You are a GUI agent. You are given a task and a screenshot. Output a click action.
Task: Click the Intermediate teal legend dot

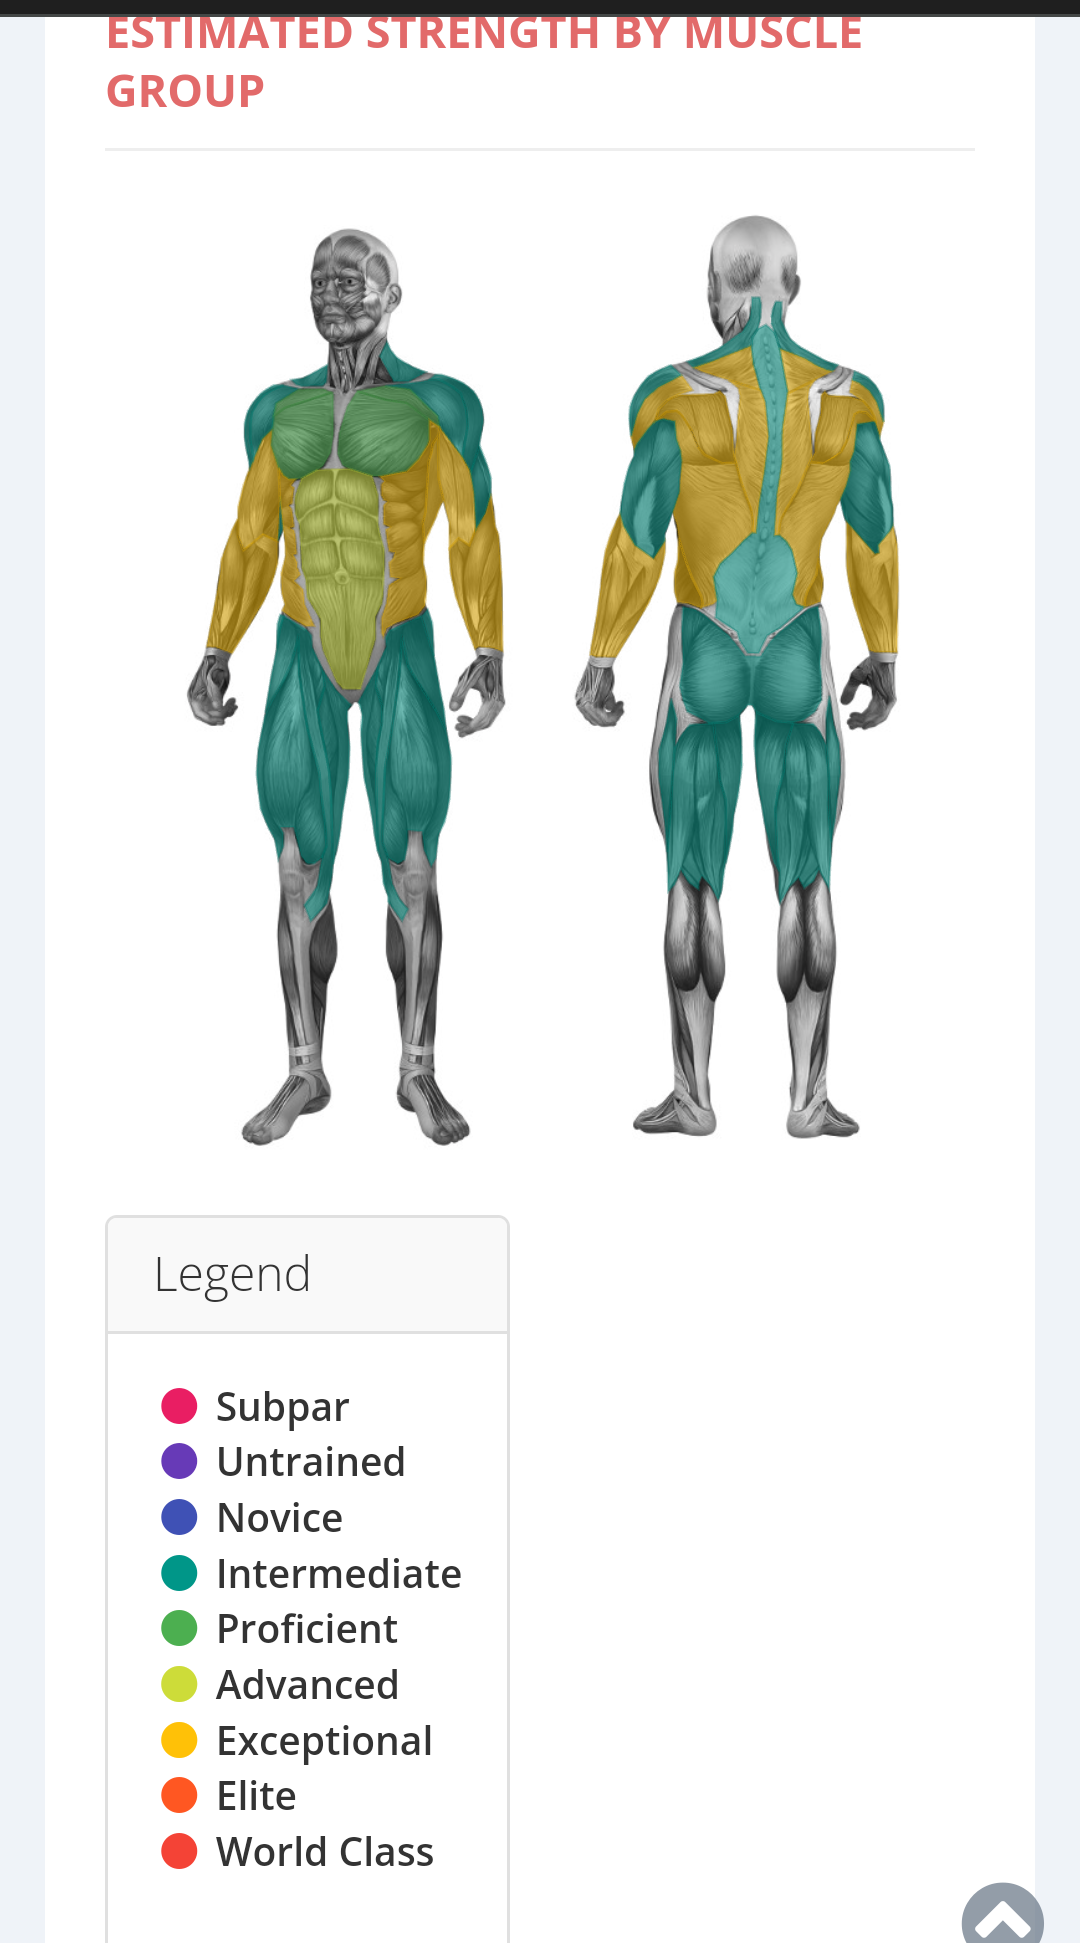click(x=179, y=1573)
